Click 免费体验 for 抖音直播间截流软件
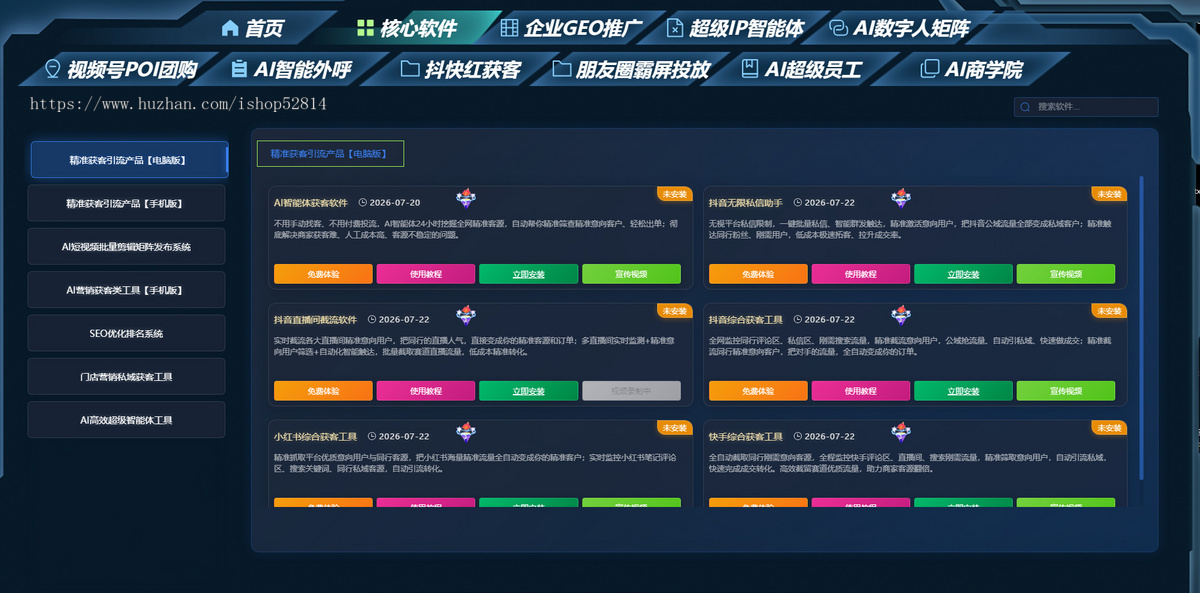The image size is (1200, 593). [323, 391]
